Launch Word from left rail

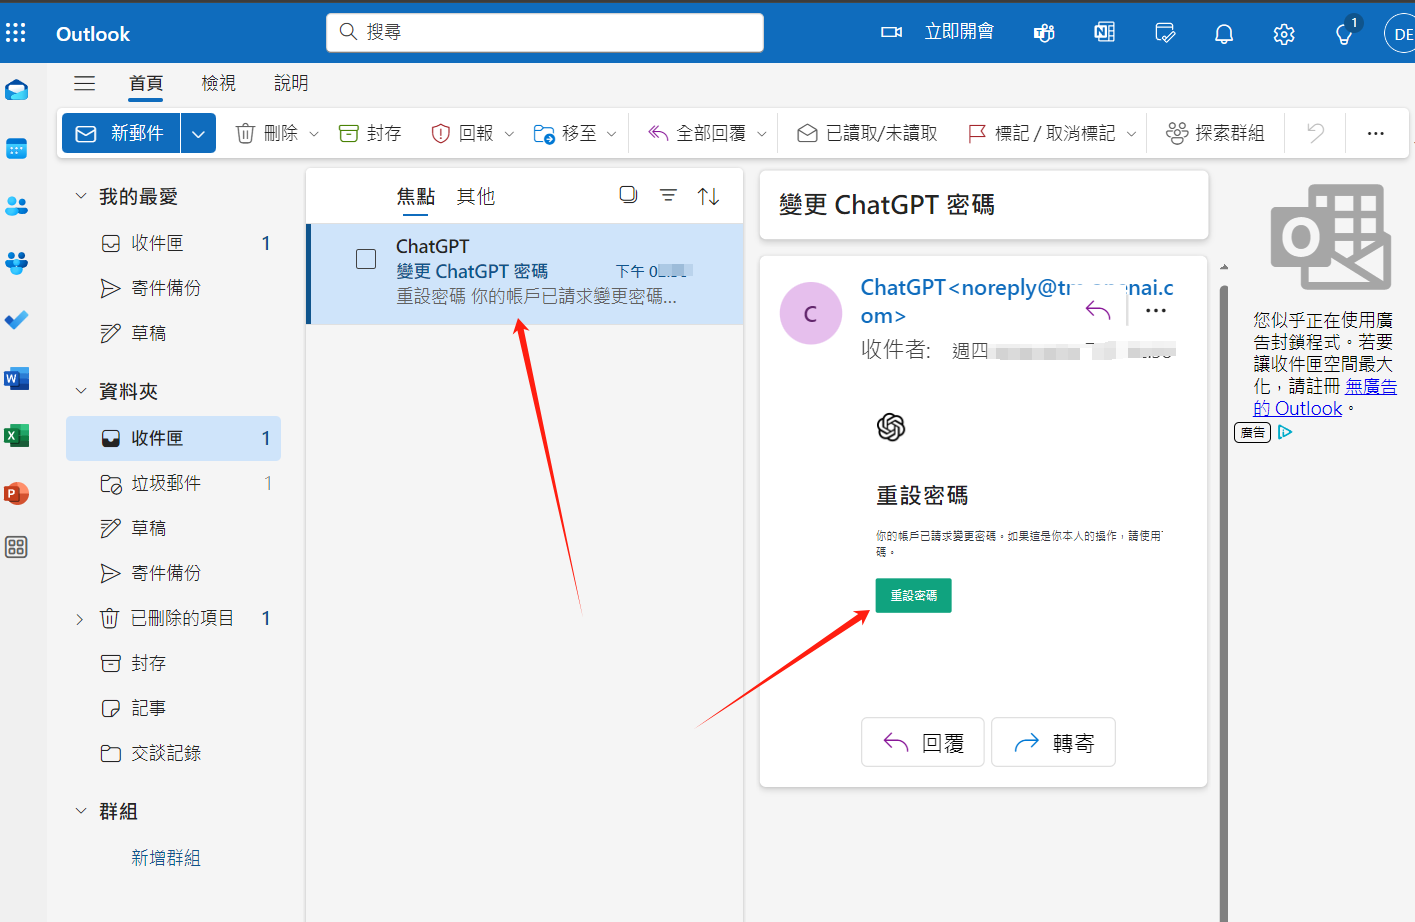(16, 378)
